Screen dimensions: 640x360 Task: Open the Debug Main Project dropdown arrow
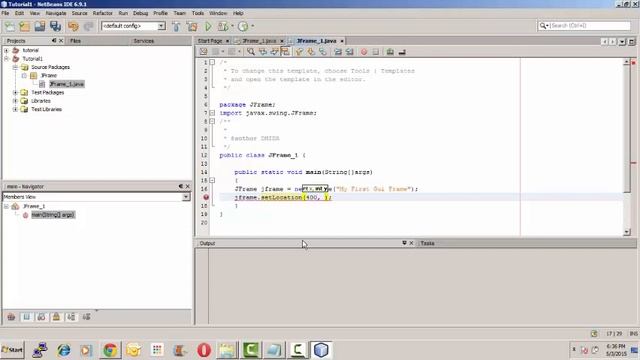click(x=232, y=26)
